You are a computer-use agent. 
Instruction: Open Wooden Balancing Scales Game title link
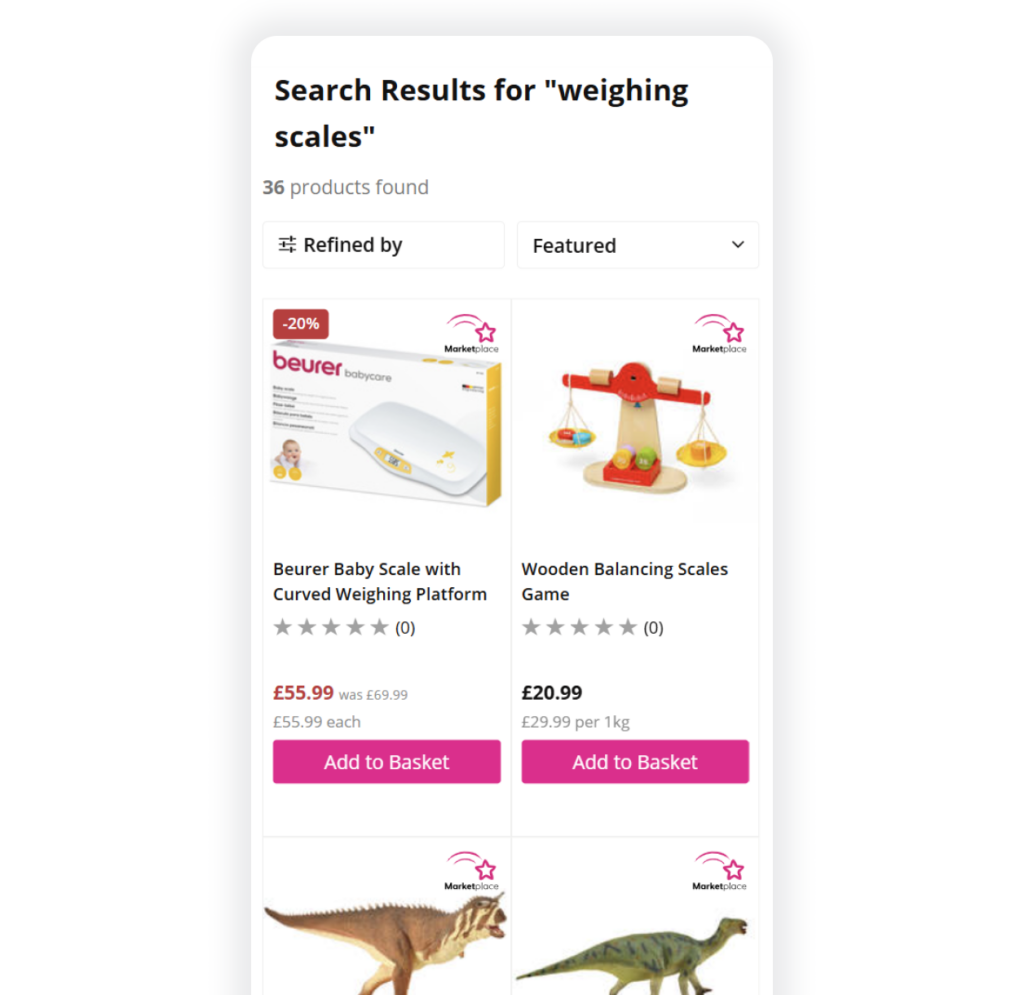624,581
